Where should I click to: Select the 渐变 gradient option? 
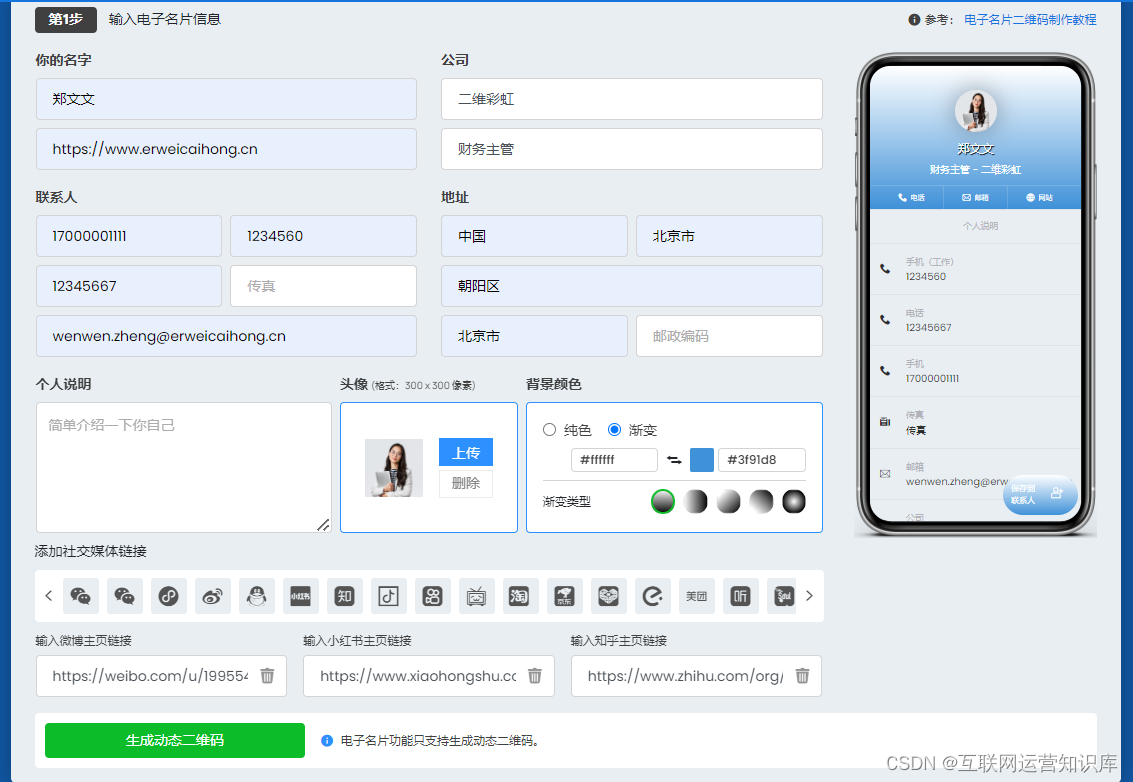point(614,430)
